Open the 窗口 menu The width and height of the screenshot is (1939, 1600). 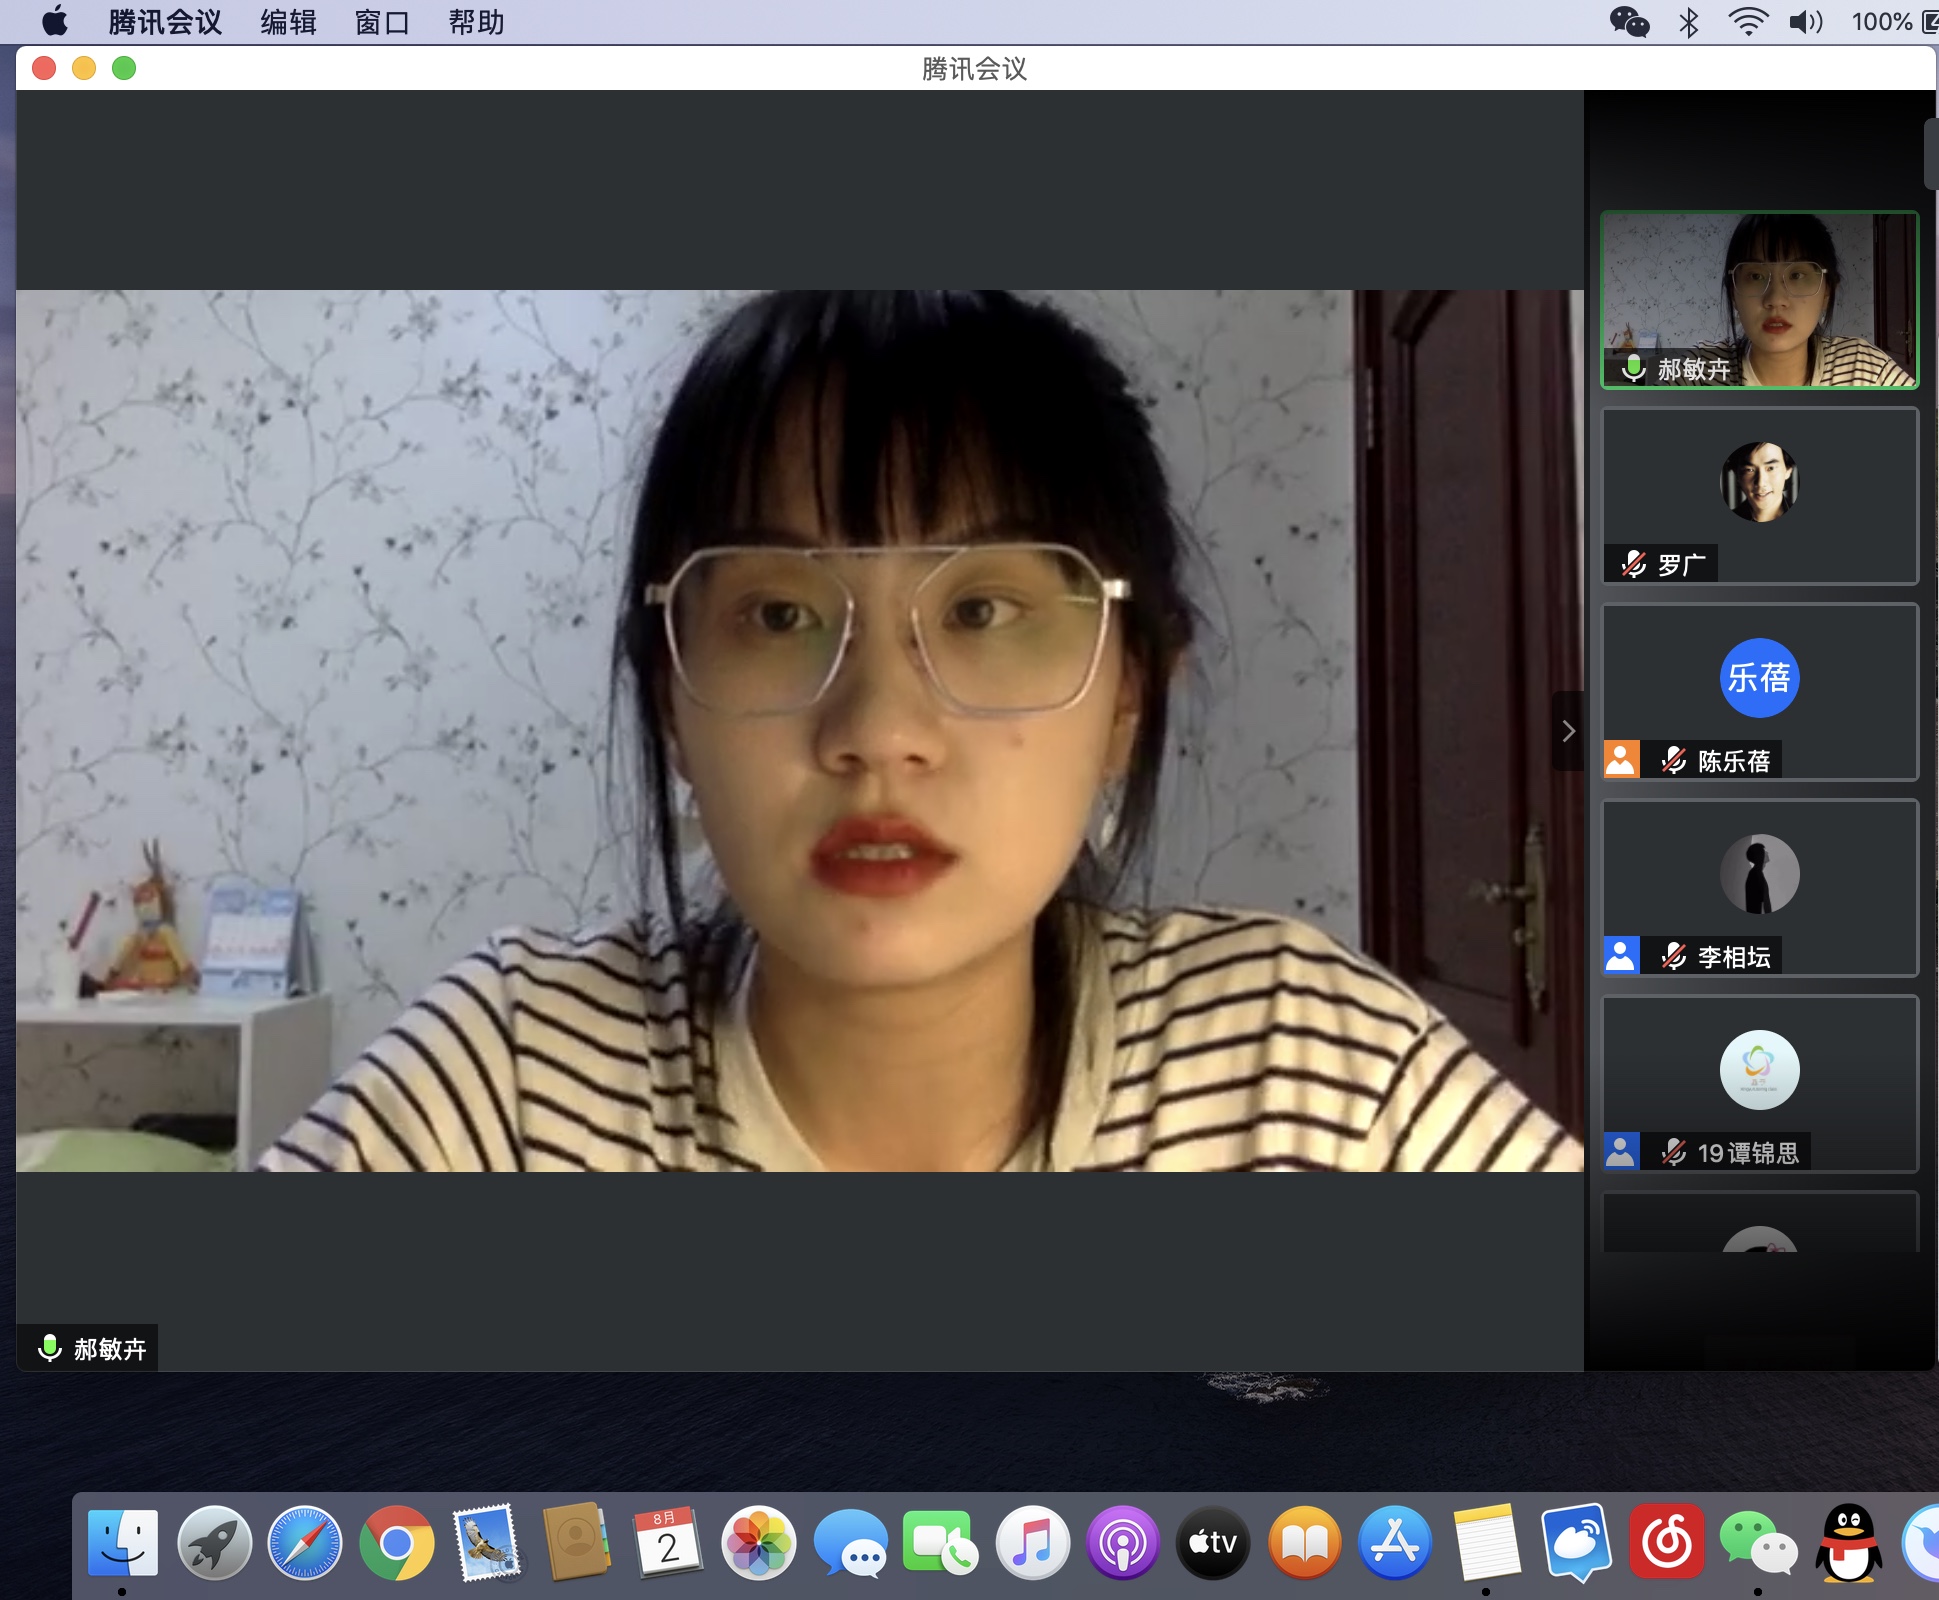tap(382, 22)
